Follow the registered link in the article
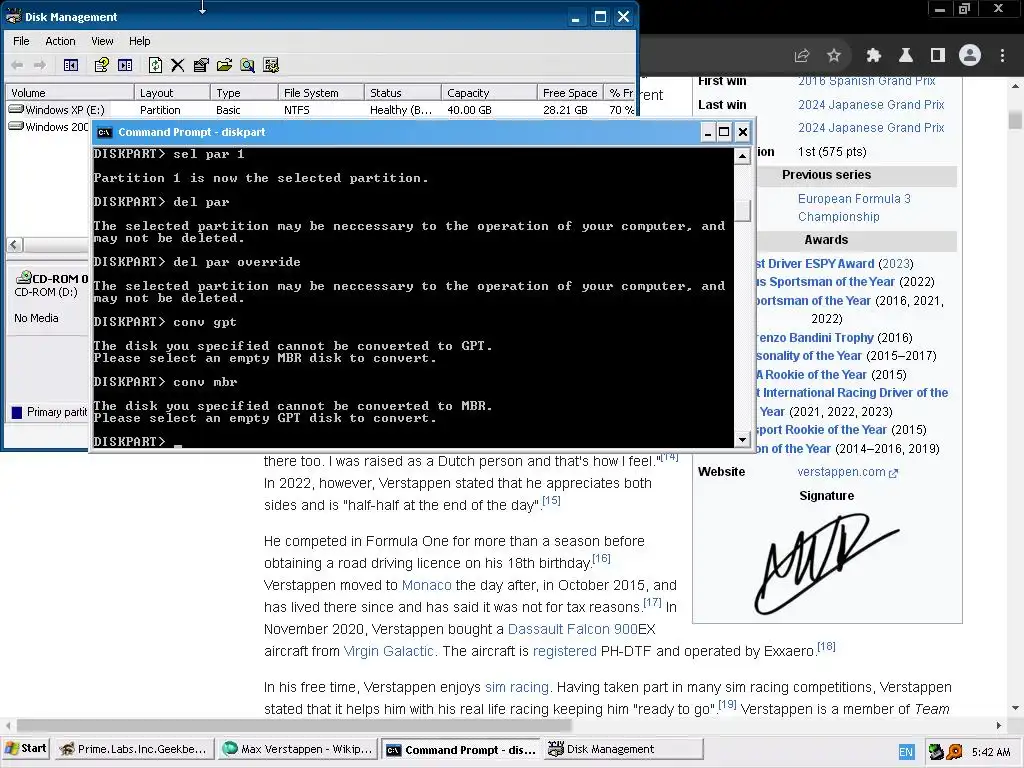Viewport: 1024px width, 768px height. tap(564, 651)
